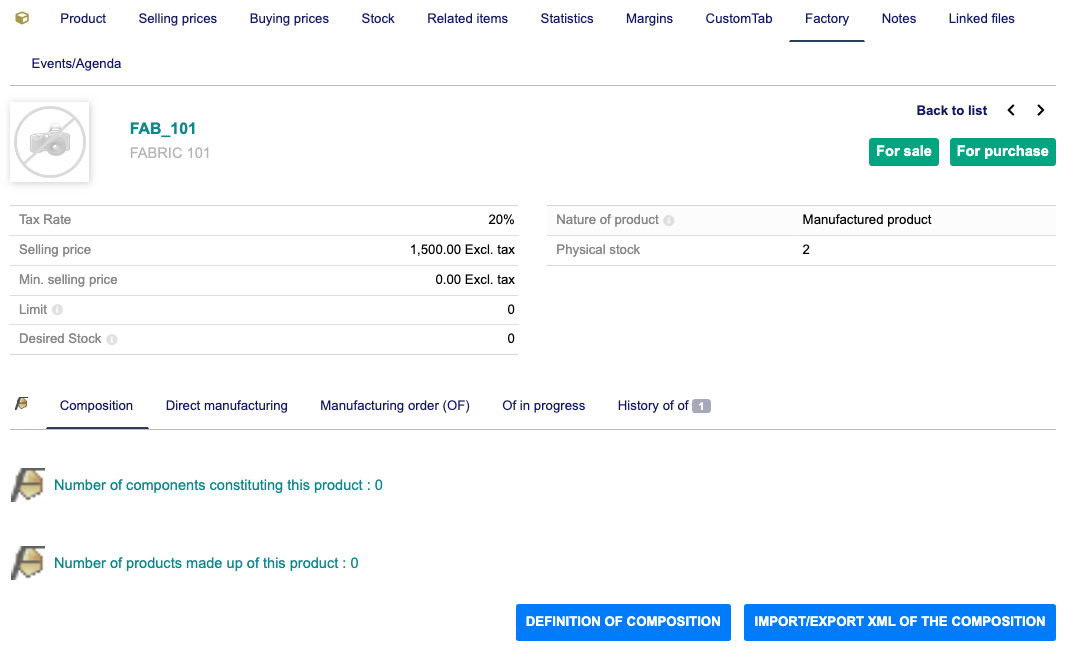Image resolution: width=1066 pixels, height=649 pixels.
Task: Click the product cube icon beside tabs
Action: (x=22, y=19)
